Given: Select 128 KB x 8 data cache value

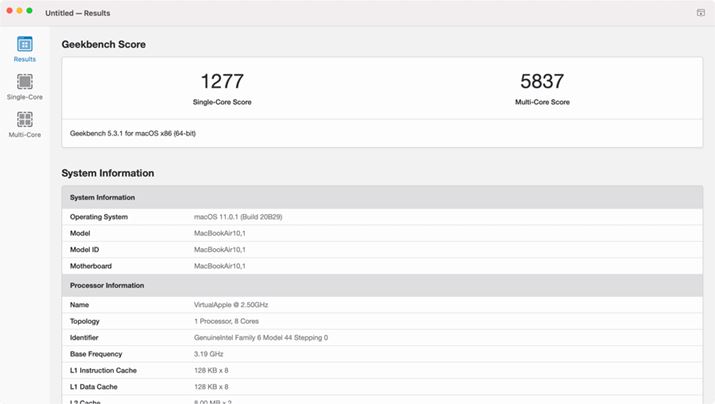Looking at the screenshot, I should tap(211, 387).
